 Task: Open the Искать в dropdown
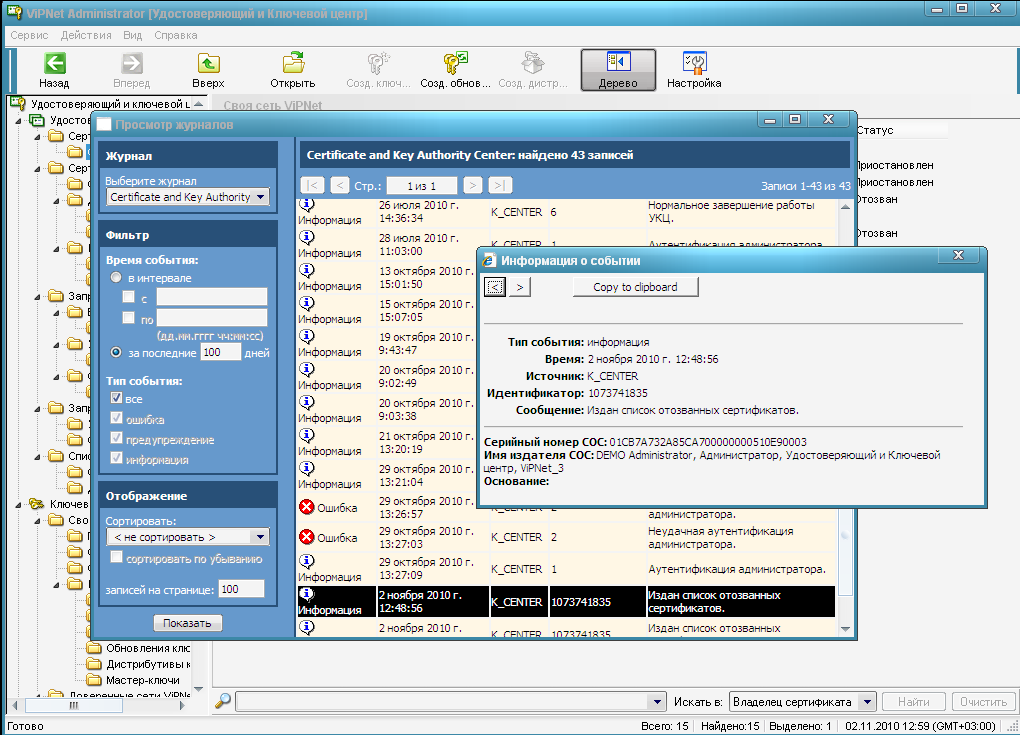[866, 702]
